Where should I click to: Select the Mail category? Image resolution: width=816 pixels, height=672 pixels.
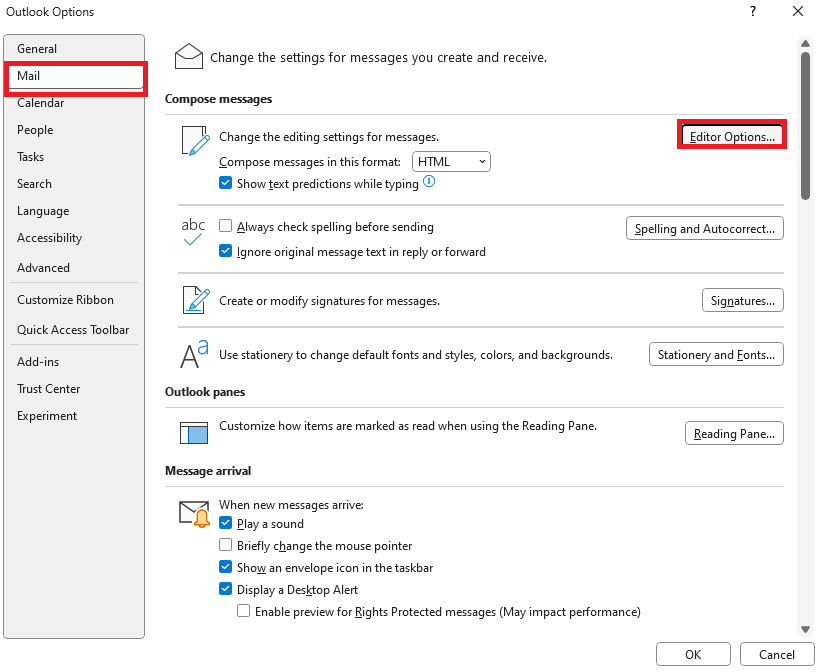(74, 77)
